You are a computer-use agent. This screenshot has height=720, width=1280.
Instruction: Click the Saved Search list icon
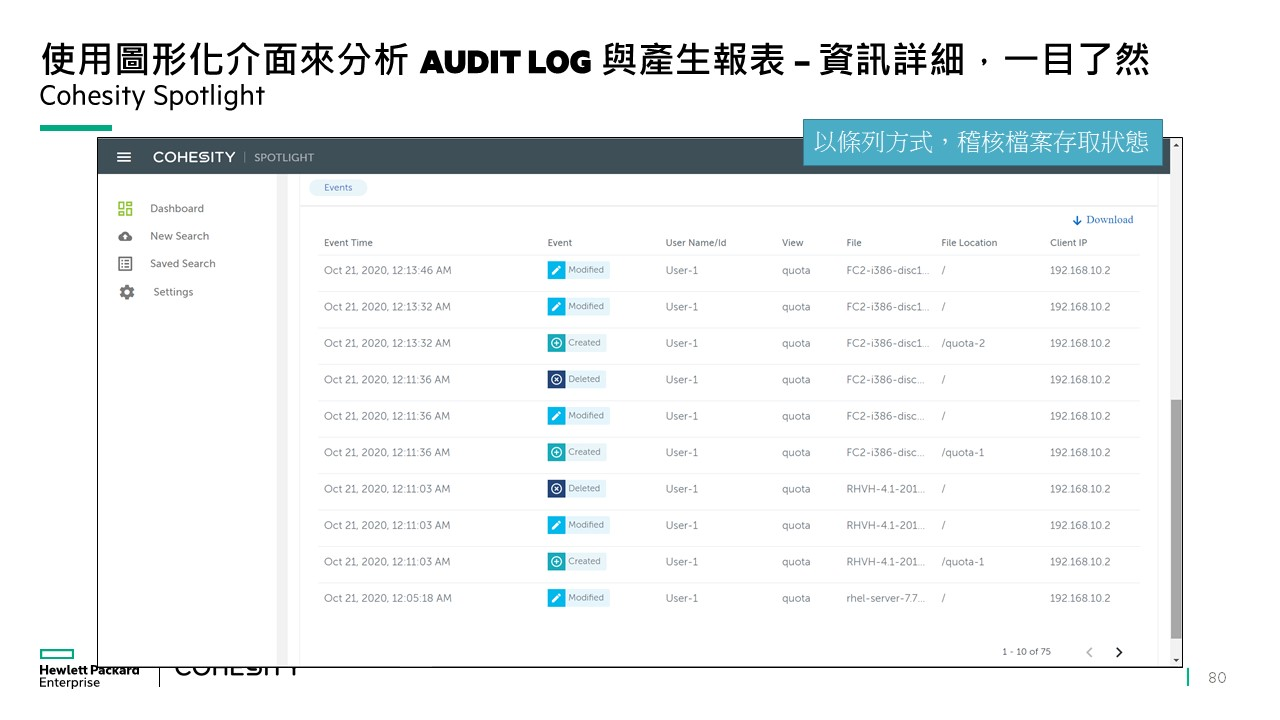[x=125, y=264]
